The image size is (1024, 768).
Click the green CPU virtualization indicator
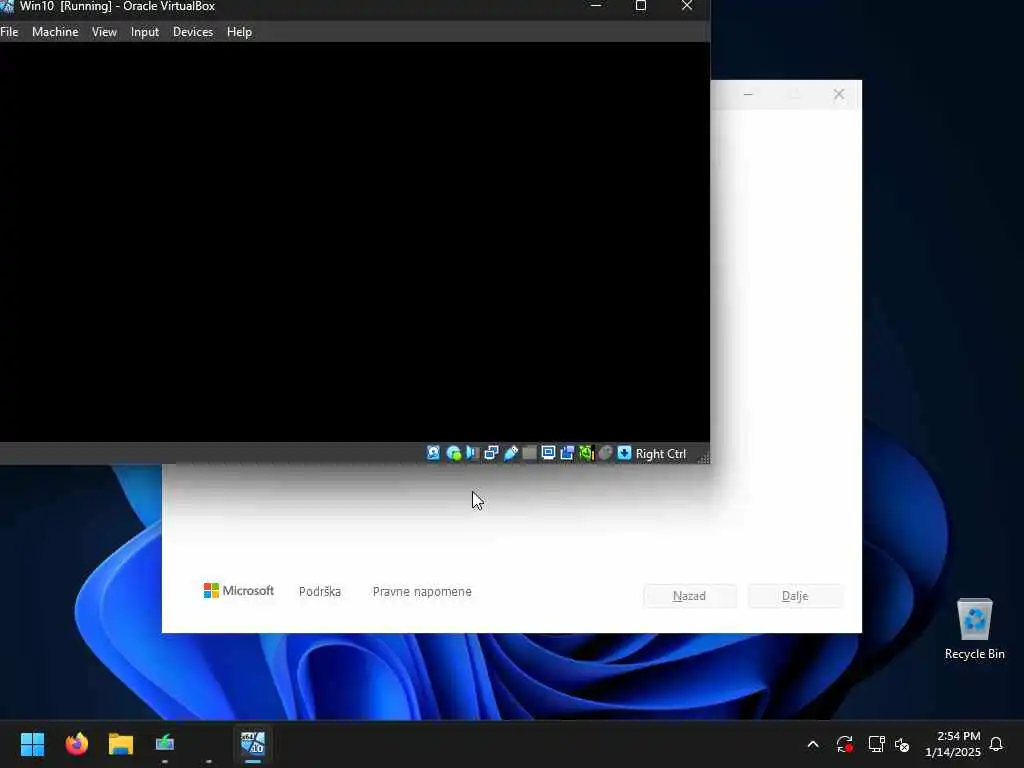[586, 453]
